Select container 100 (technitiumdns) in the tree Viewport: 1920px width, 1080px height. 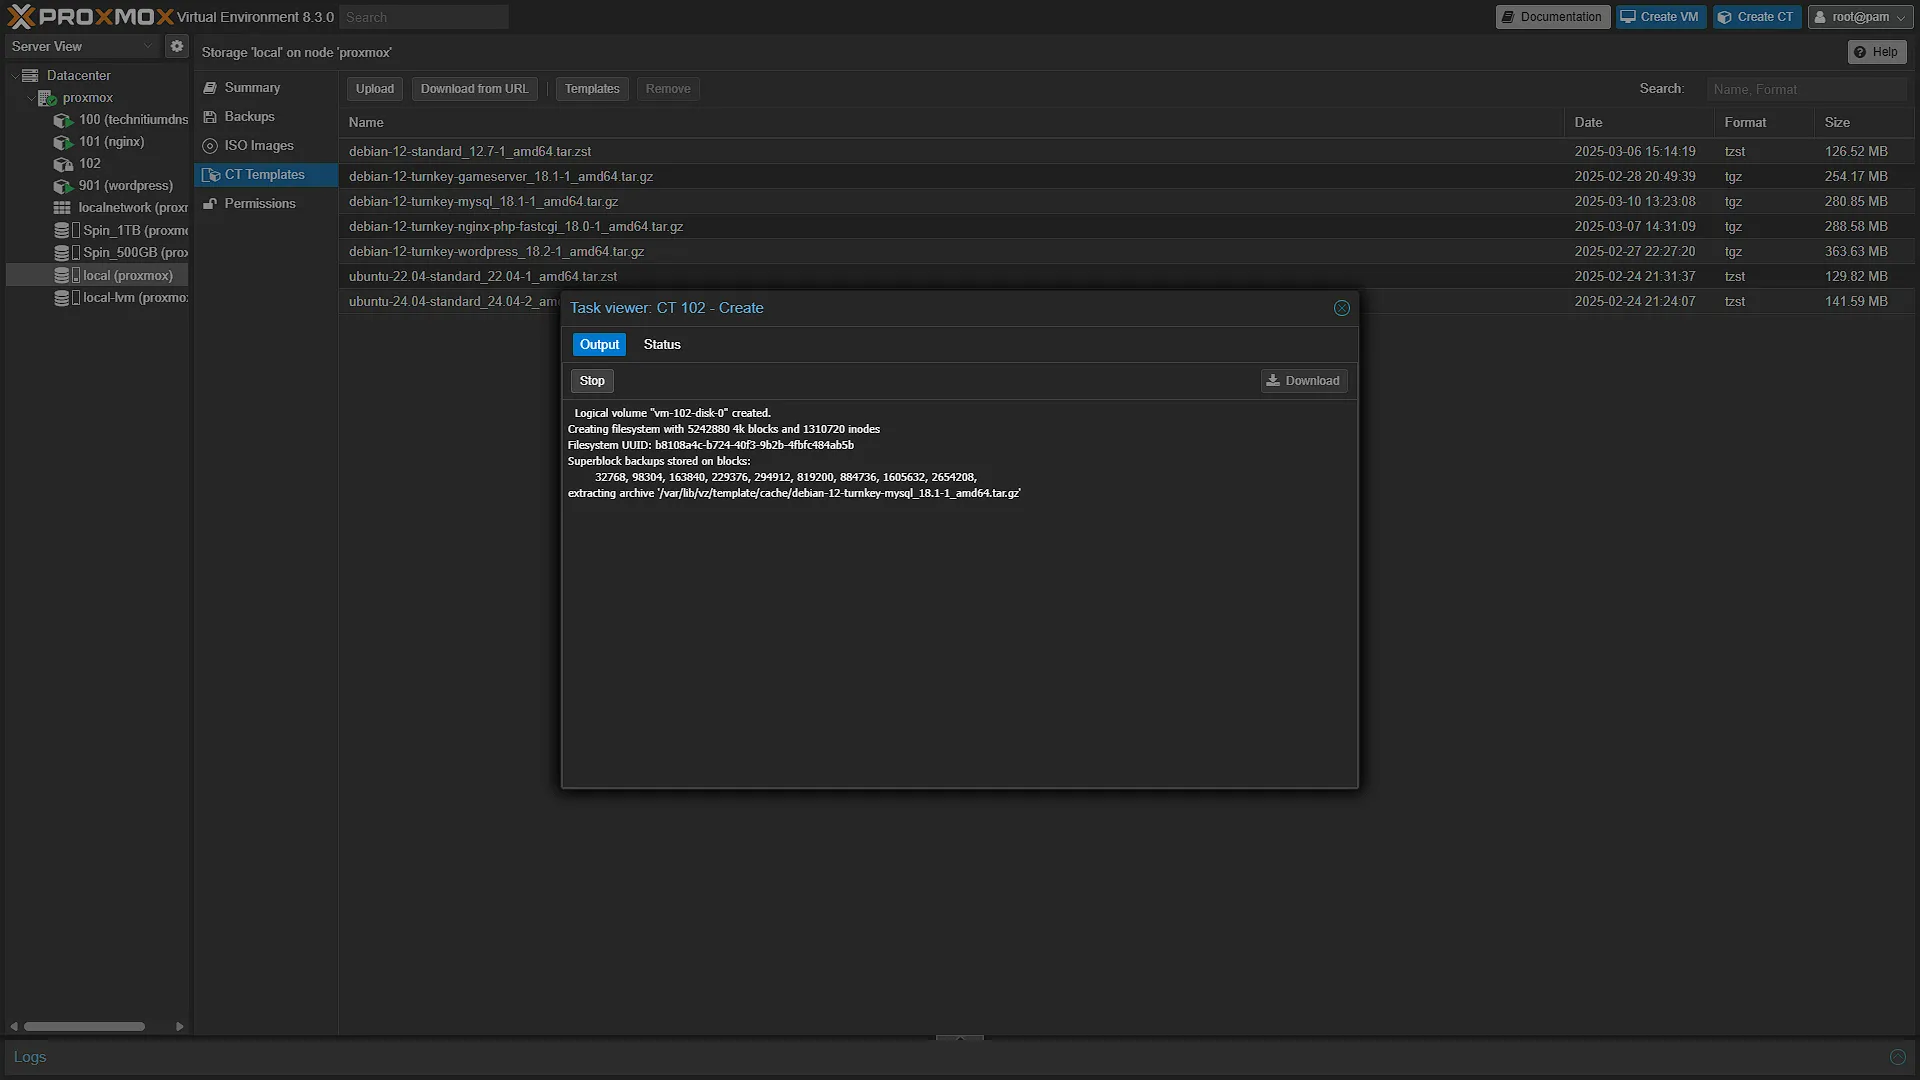coord(121,120)
